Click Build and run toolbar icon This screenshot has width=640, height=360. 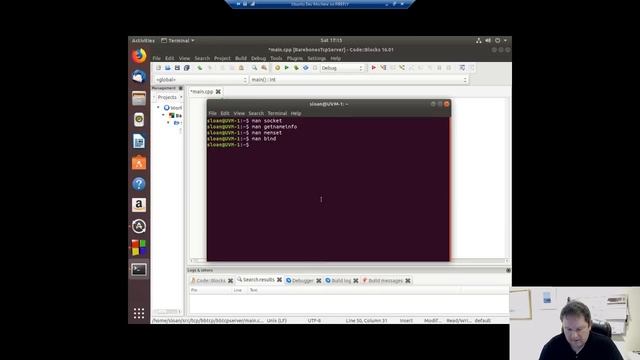(296, 68)
